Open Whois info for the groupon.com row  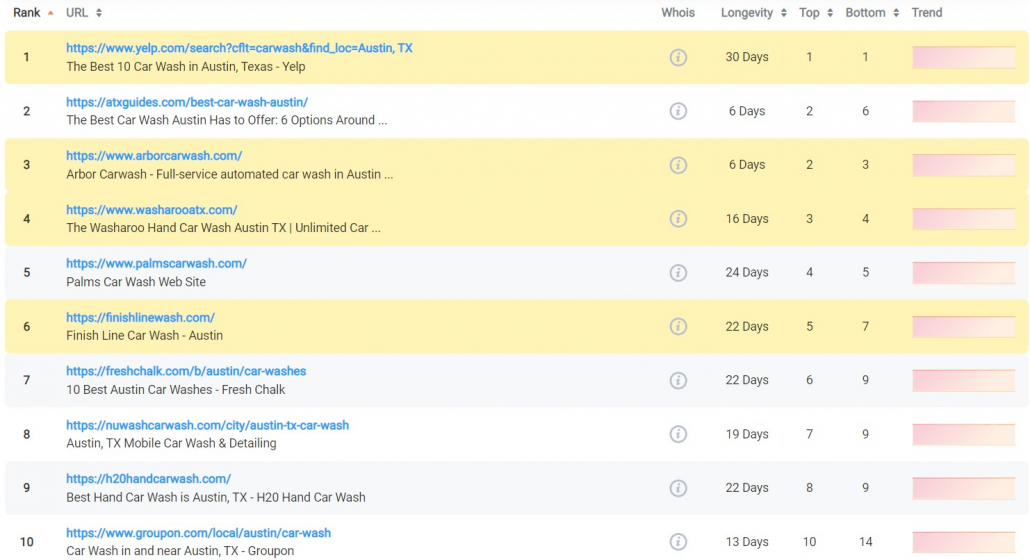click(678, 542)
